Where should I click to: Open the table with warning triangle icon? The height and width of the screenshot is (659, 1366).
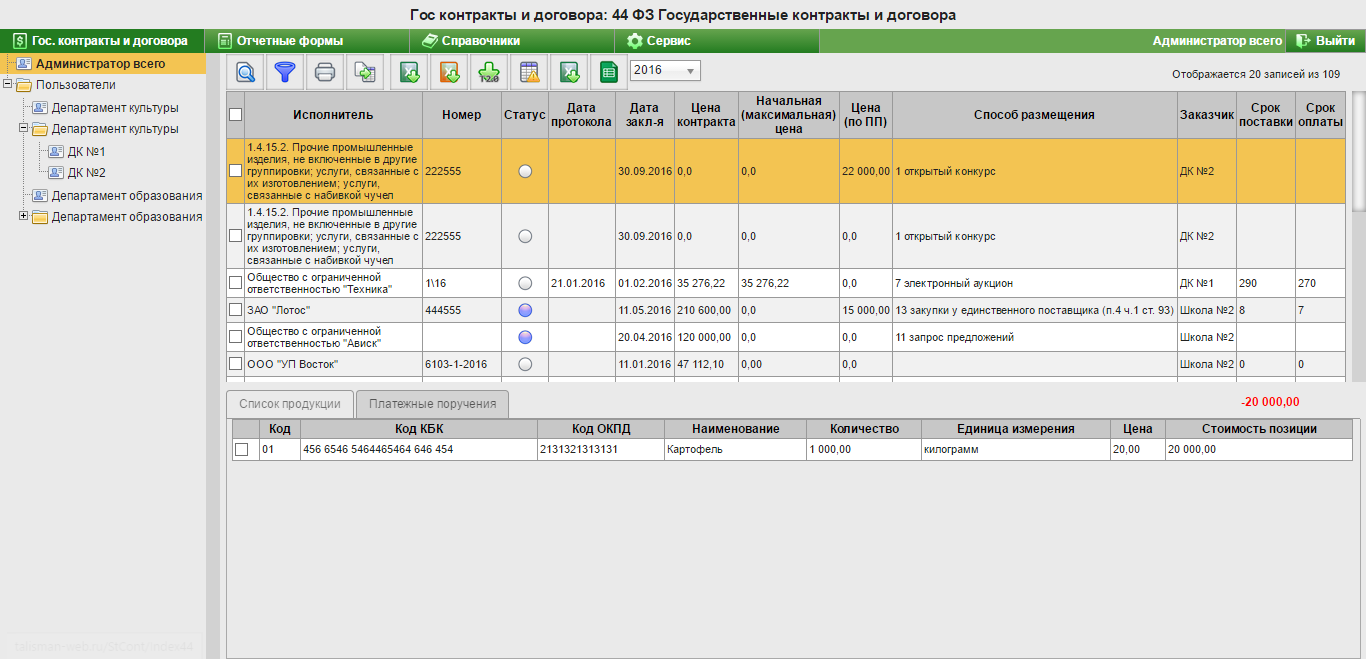pyautogui.click(x=529, y=71)
